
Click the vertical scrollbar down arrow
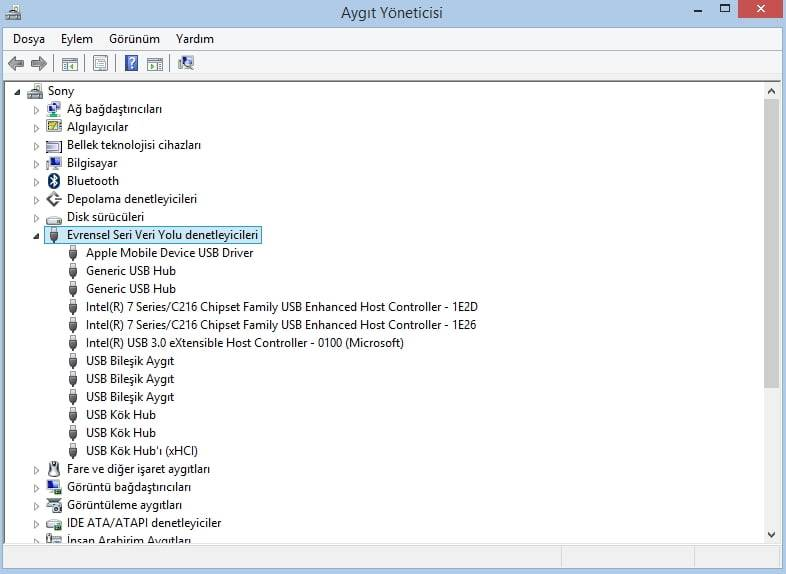[771, 535]
